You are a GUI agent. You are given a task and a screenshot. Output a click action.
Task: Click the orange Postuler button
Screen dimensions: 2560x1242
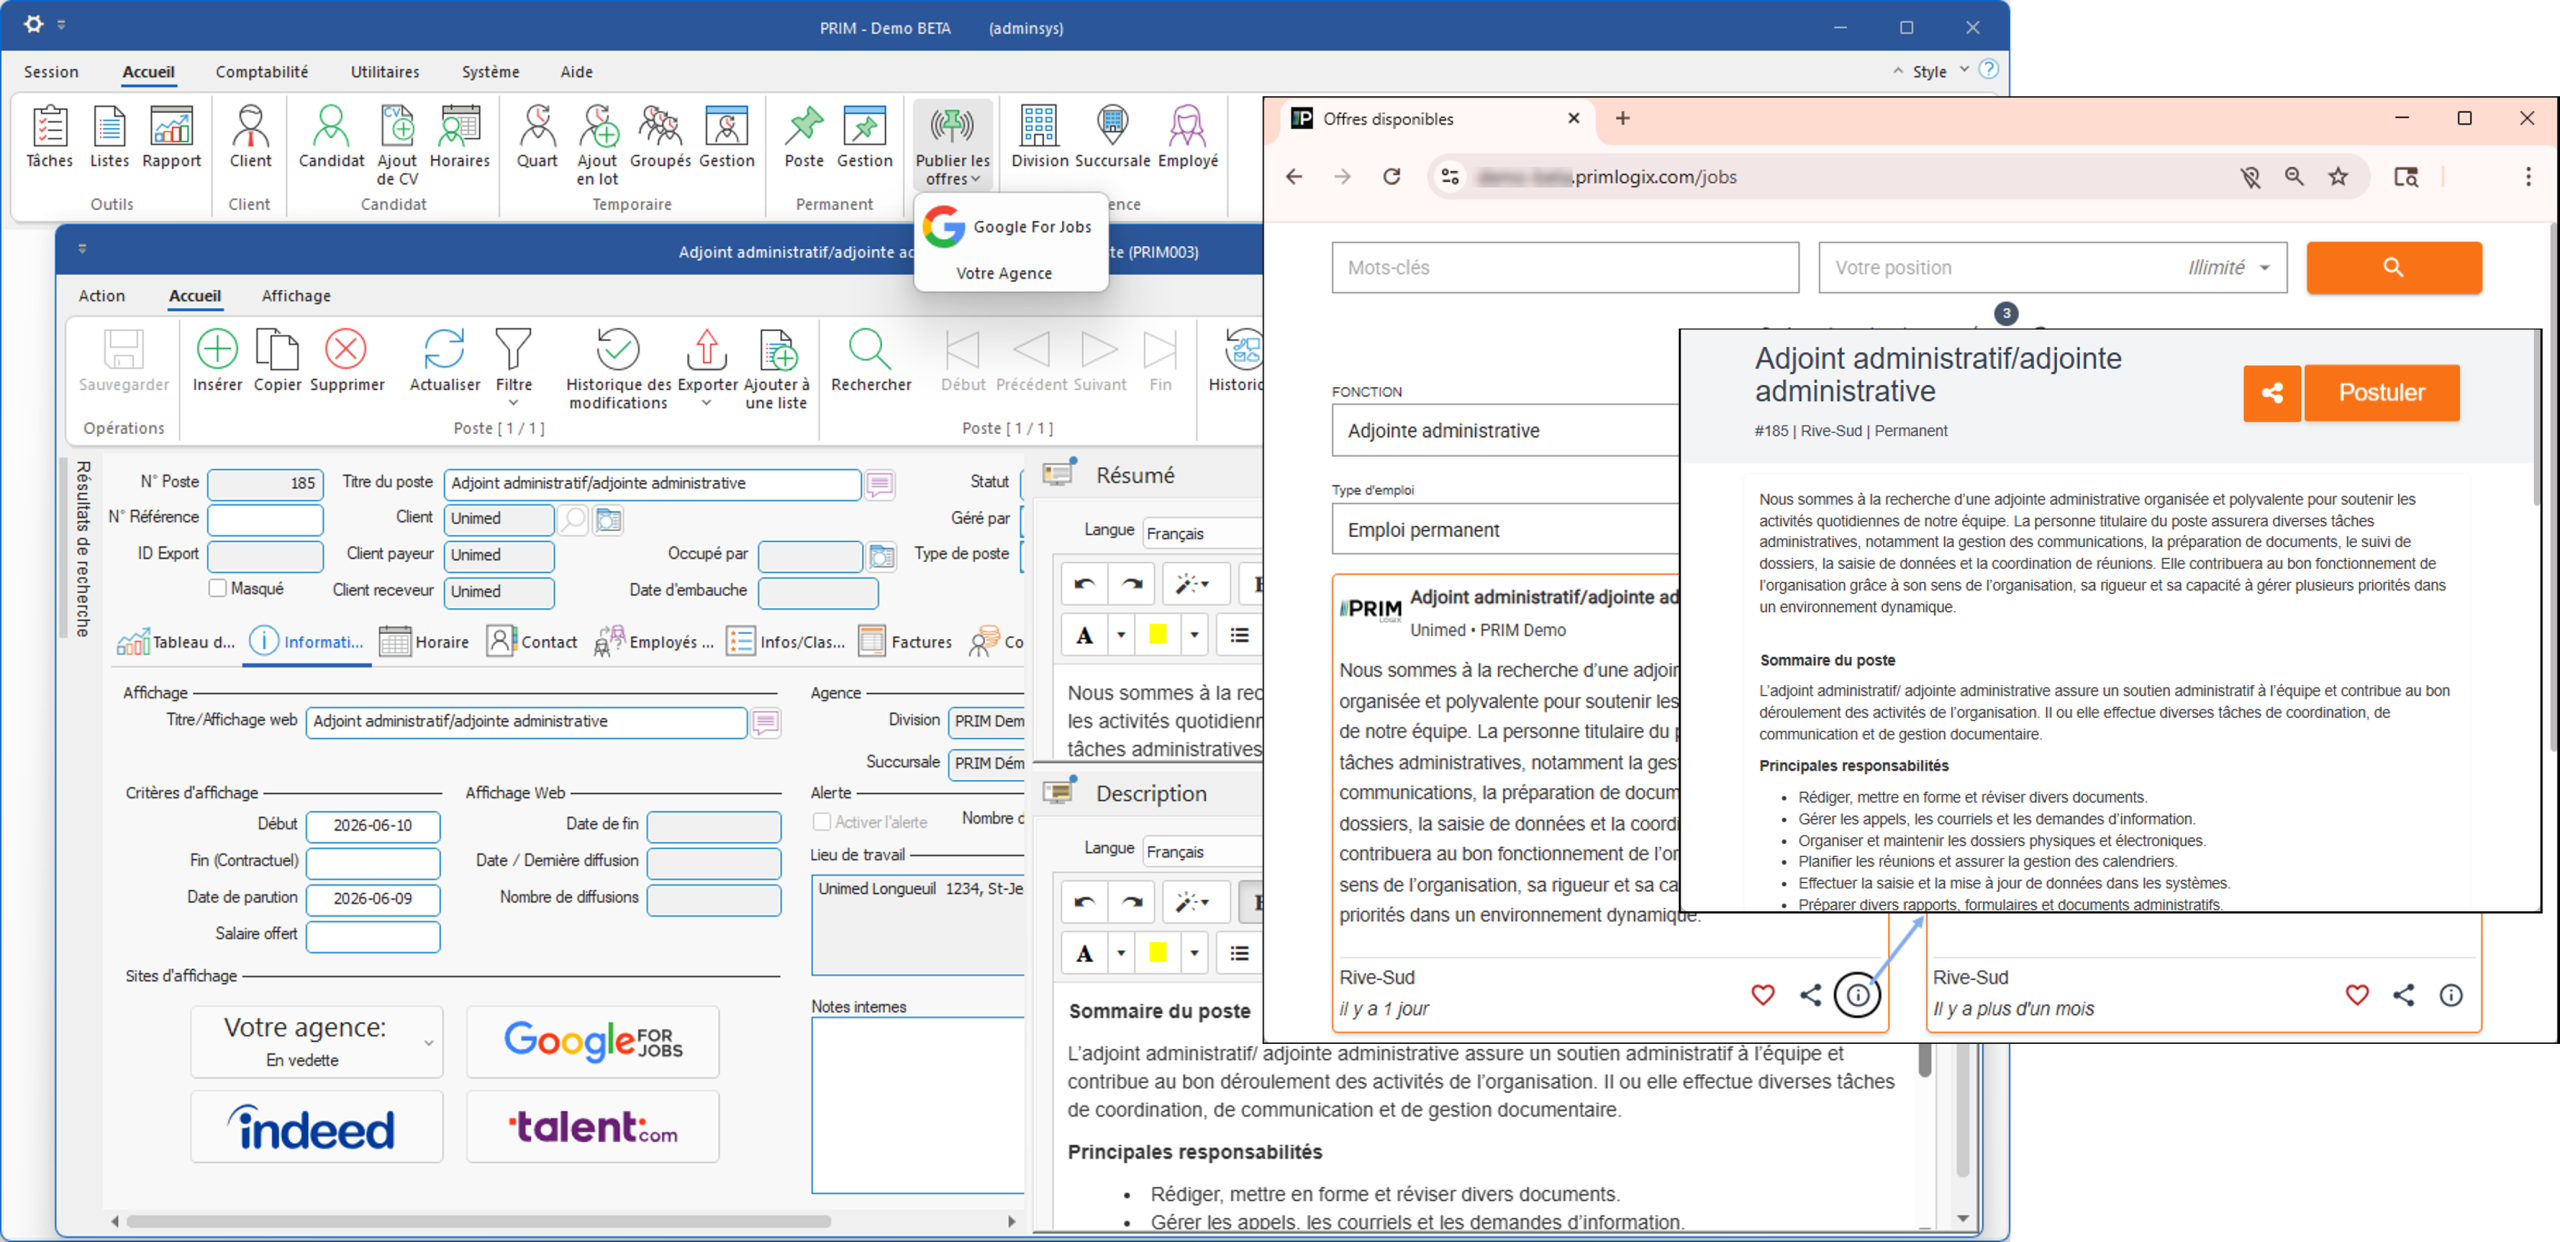(x=2381, y=392)
